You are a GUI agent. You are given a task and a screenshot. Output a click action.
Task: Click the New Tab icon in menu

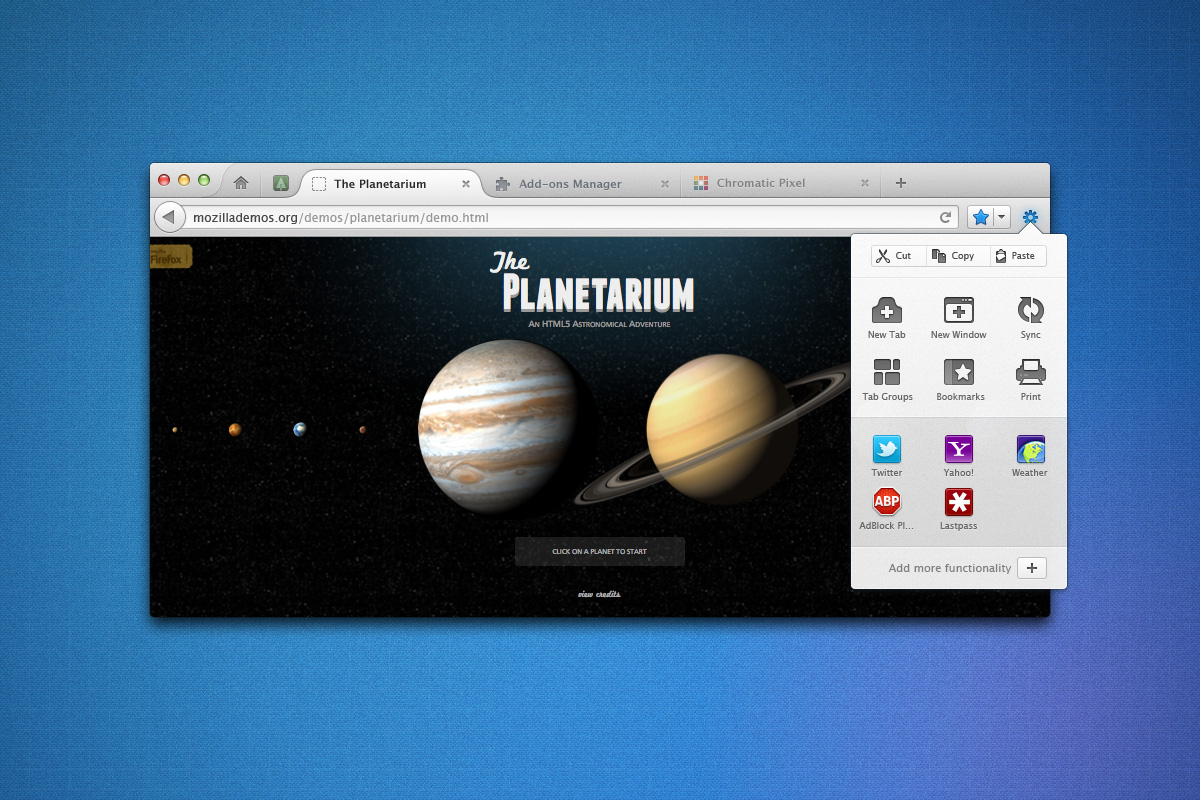coord(886,311)
